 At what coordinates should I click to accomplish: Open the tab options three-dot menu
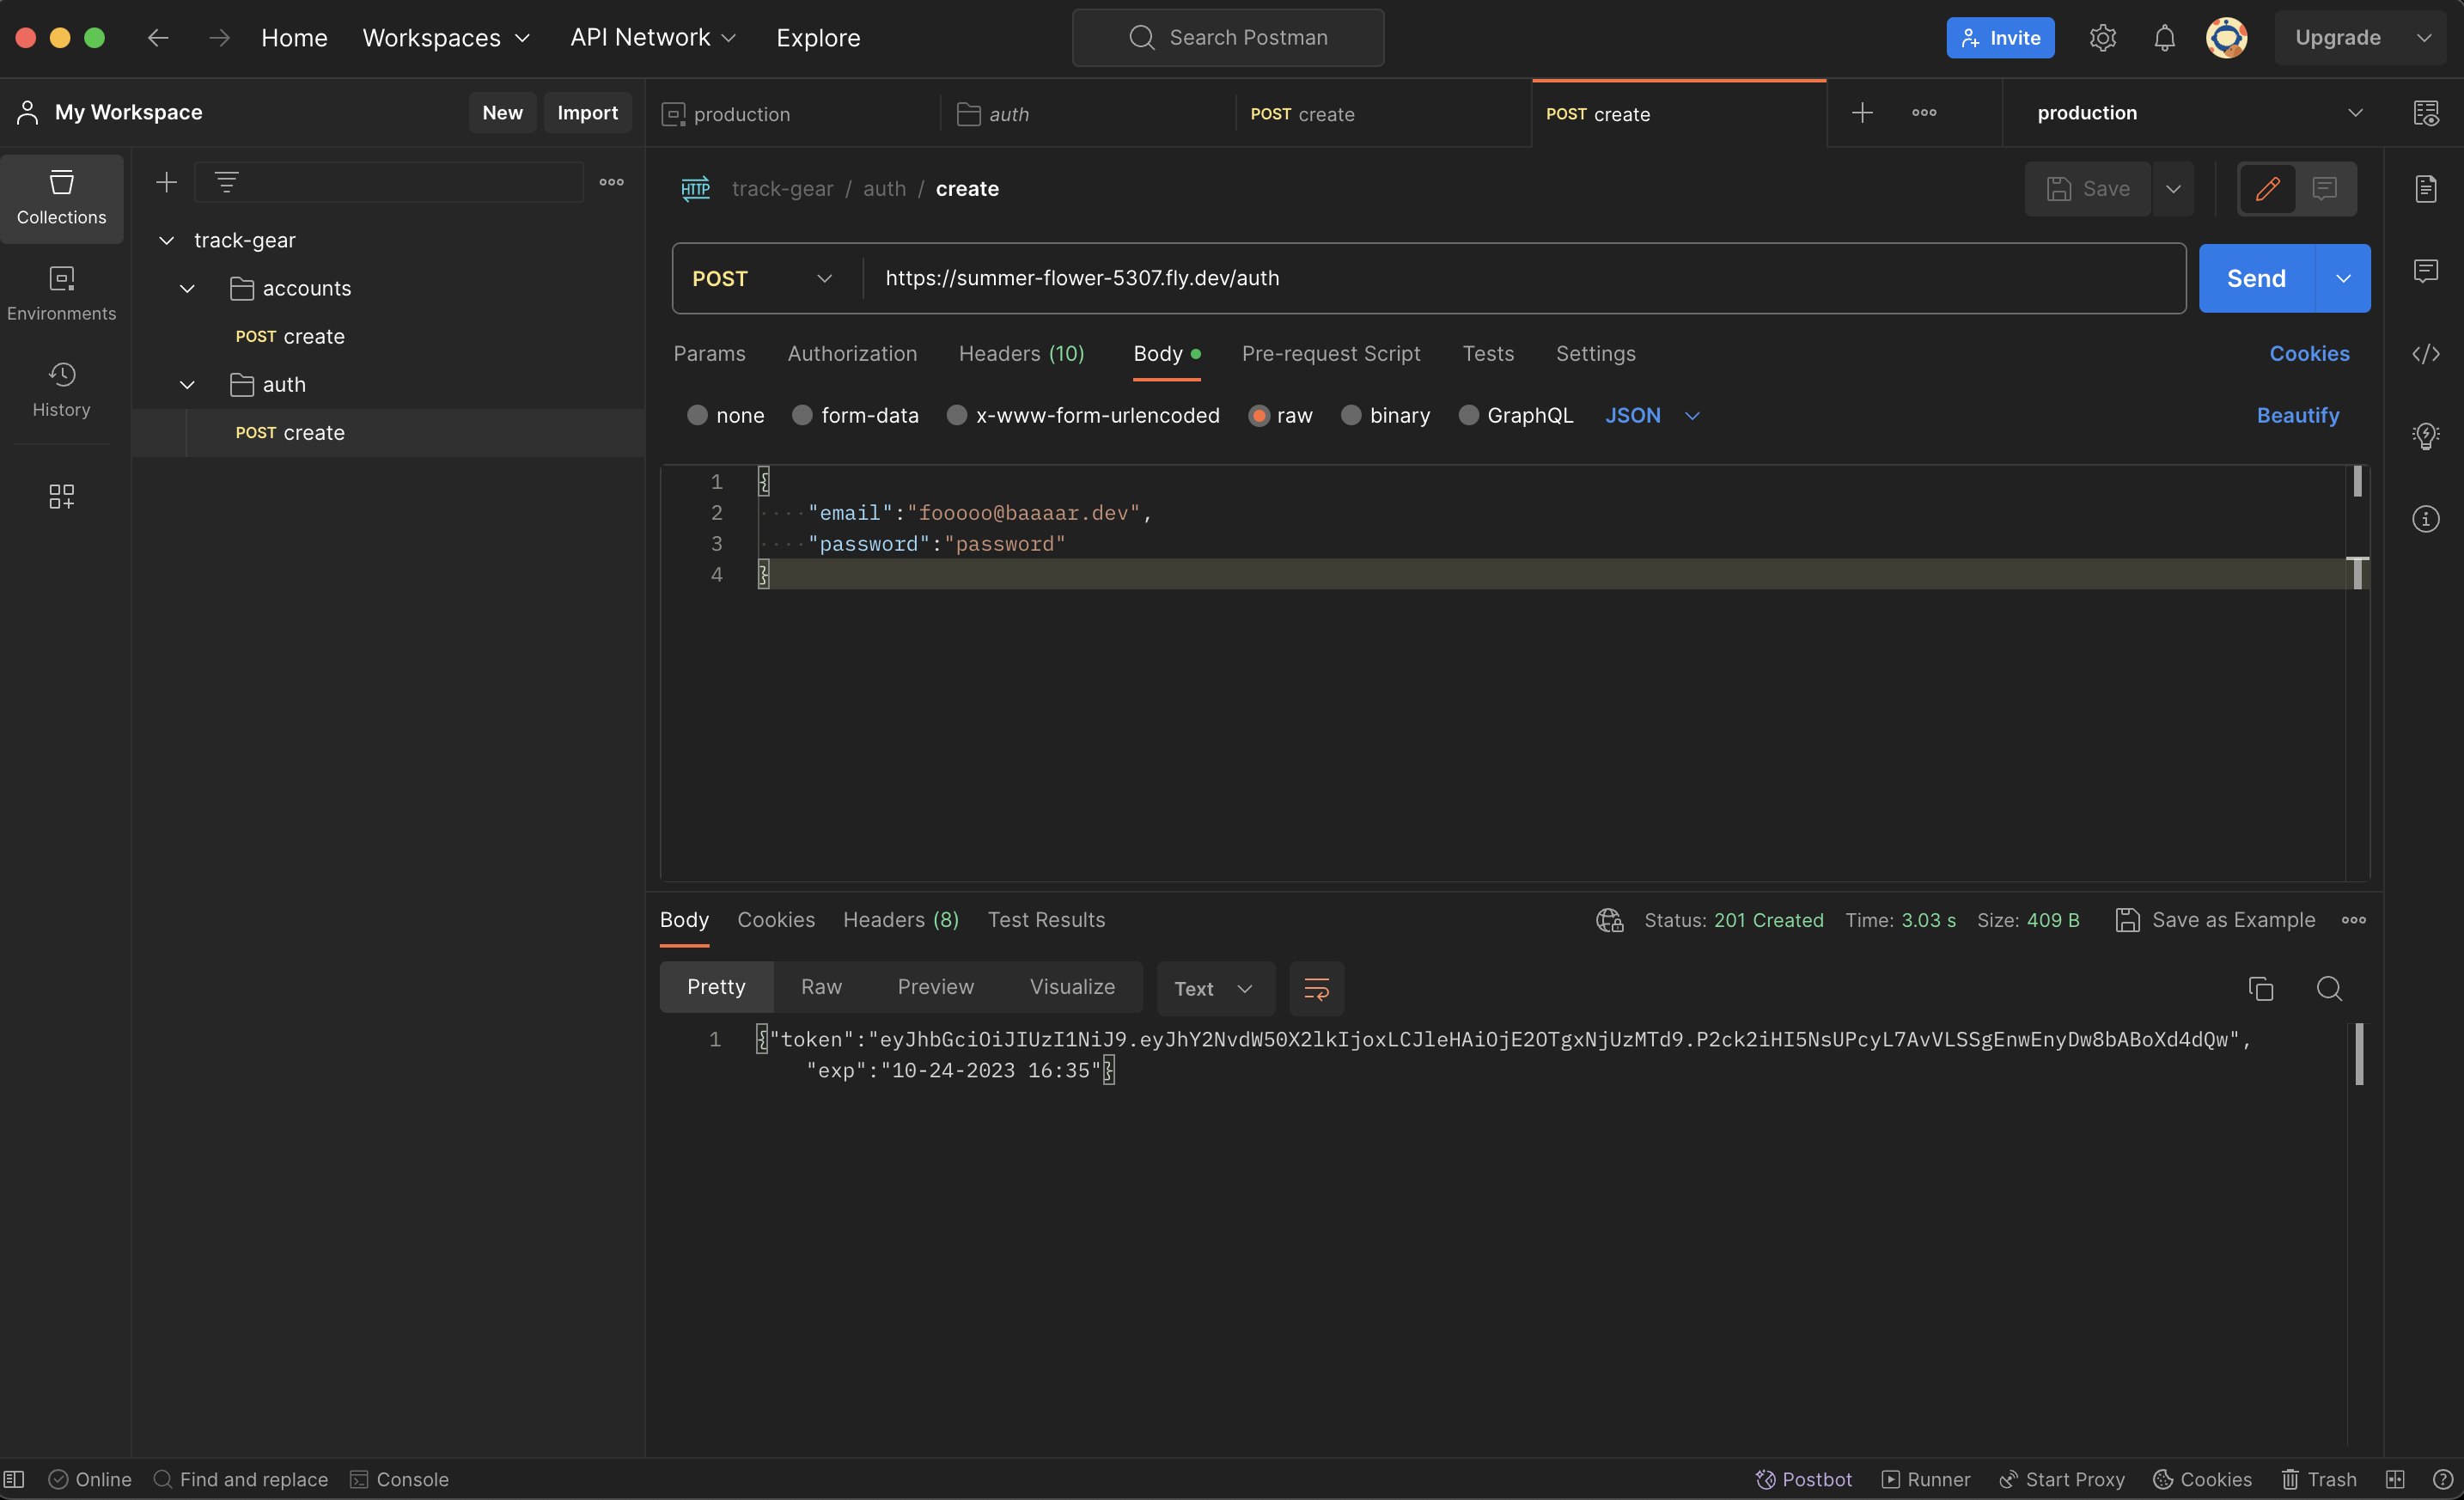point(1923,113)
